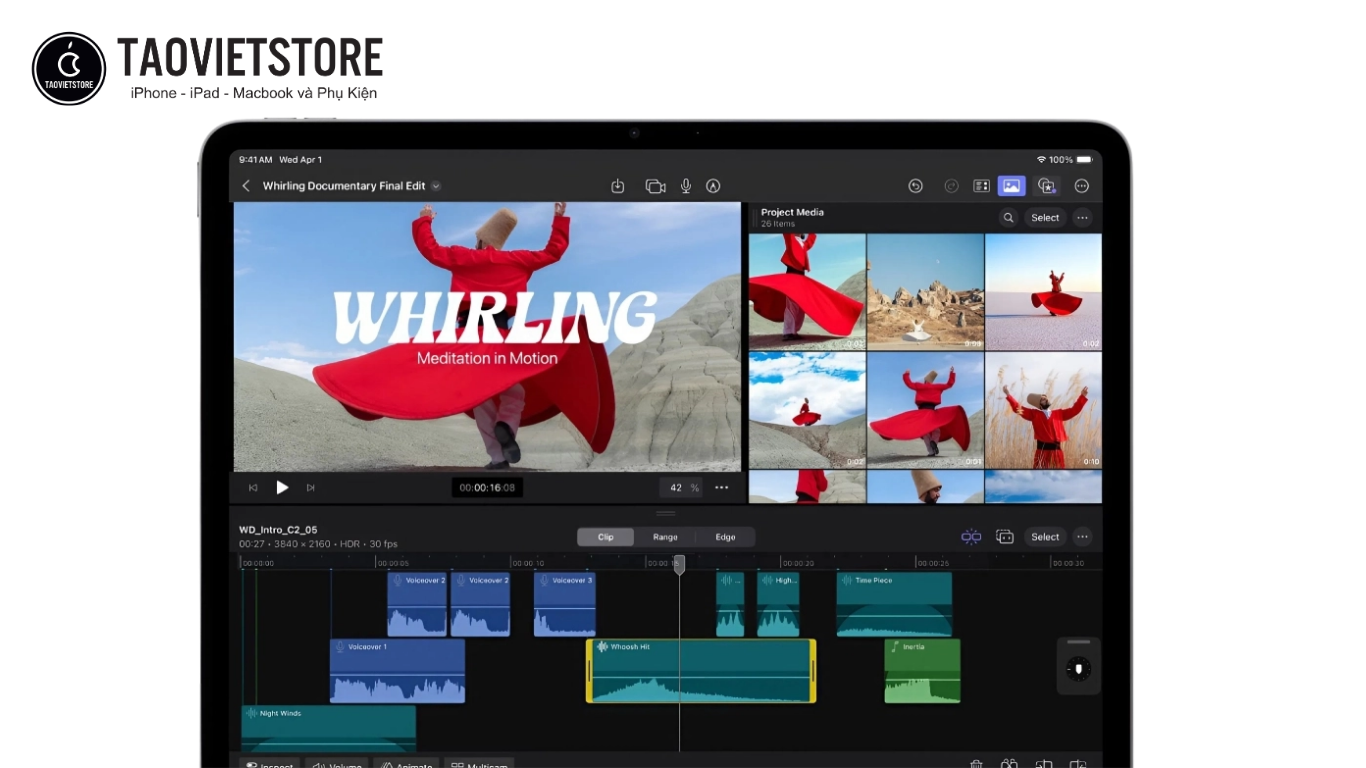
Task: Select the Voiceover 1 audio clip
Action: pos(397,671)
